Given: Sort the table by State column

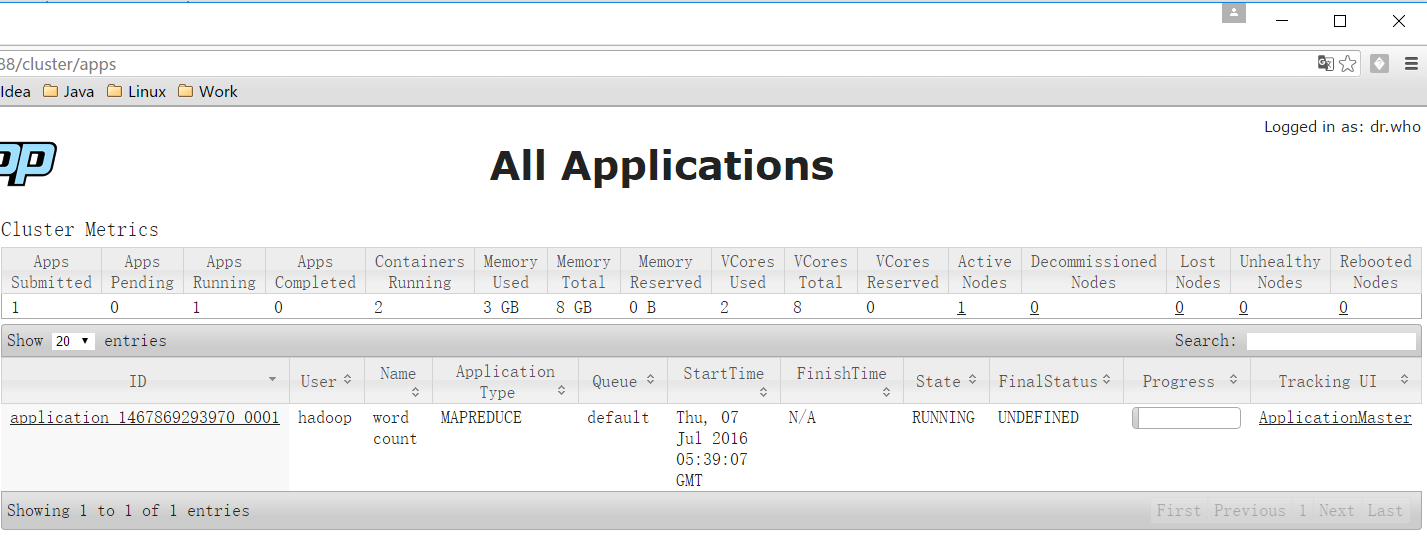Looking at the screenshot, I should coord(946,381).
